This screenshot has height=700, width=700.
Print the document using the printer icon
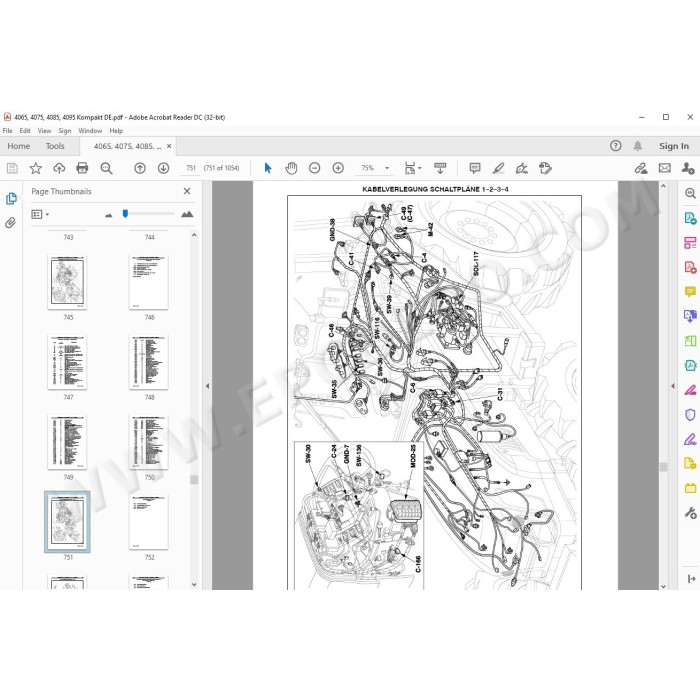(82, 168)
